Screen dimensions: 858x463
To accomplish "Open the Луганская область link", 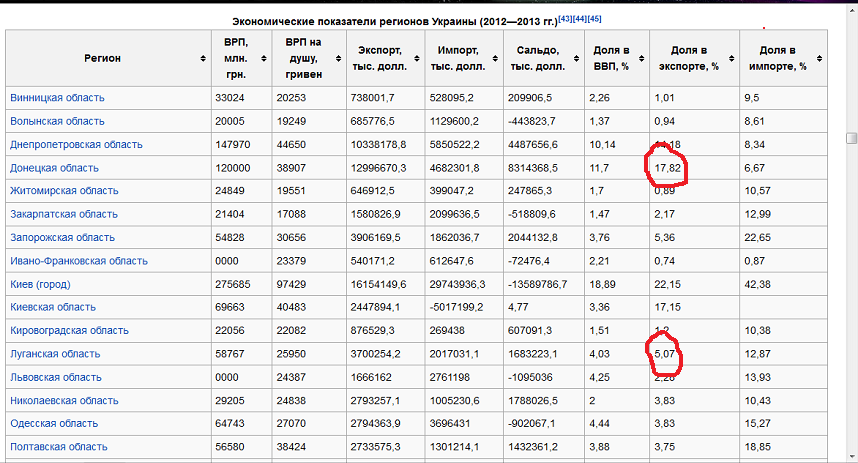I will [55, 354].
